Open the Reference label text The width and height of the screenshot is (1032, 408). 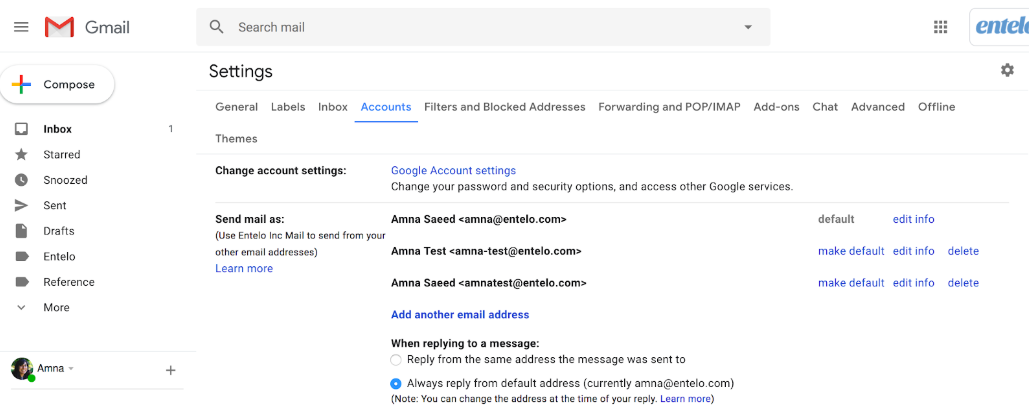point(69,282)
